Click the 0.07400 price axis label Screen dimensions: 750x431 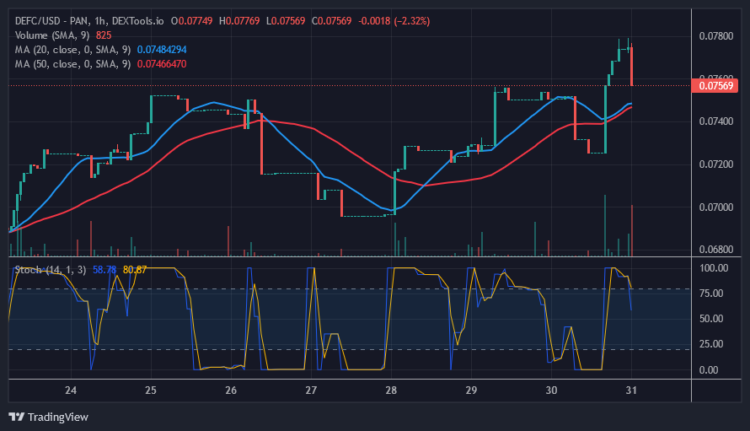point(716,122)
